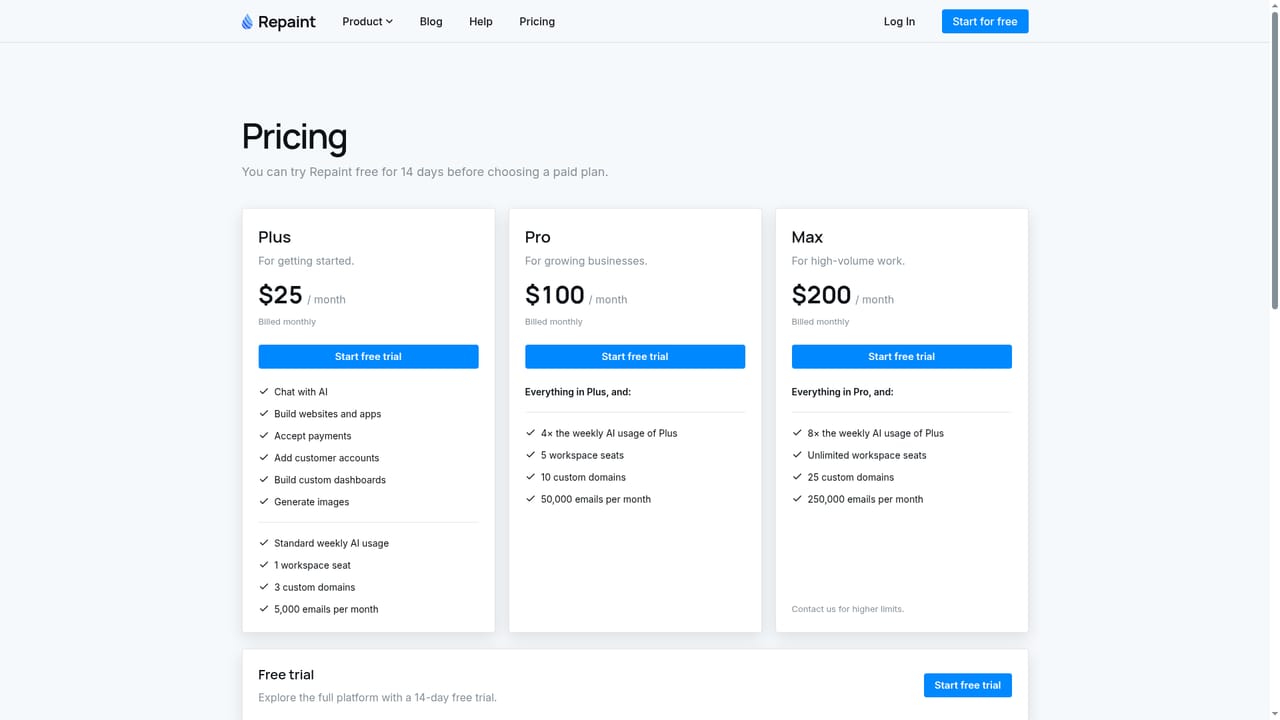1280x720 pixels.
Task: Click the checkmark beside Build websites and apps
Action: pos(264,414)
